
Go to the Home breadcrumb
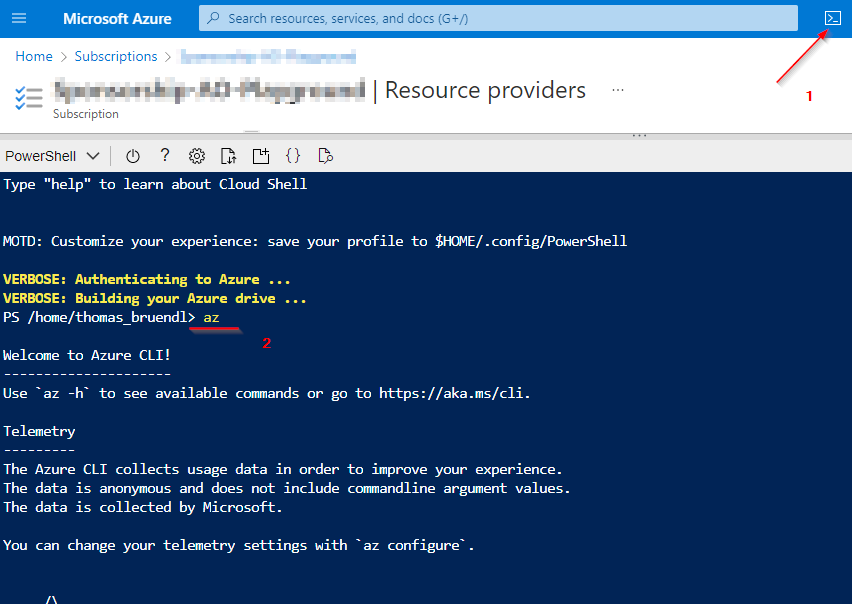34,56
